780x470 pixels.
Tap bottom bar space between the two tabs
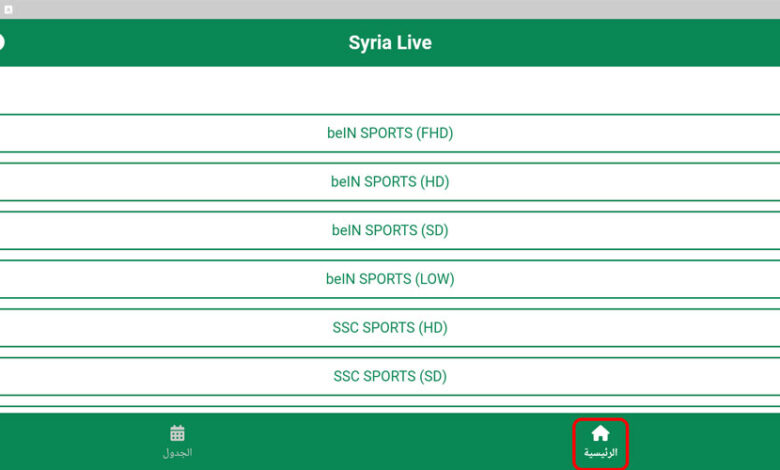coord(390,442)
